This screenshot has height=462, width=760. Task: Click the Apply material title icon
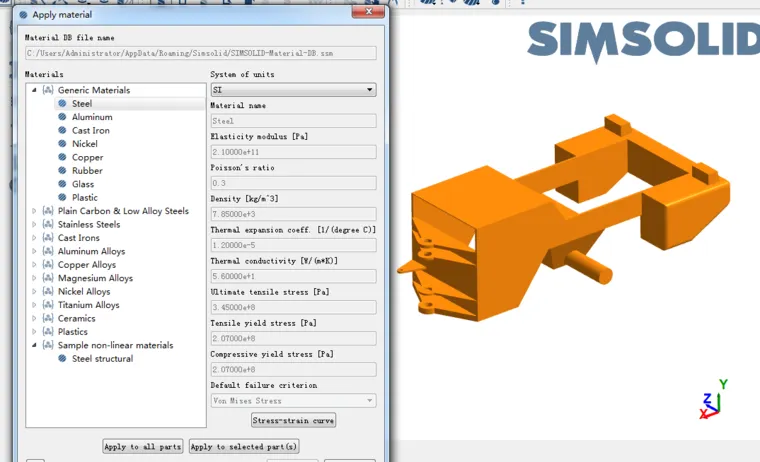click(x=23, y=15)
